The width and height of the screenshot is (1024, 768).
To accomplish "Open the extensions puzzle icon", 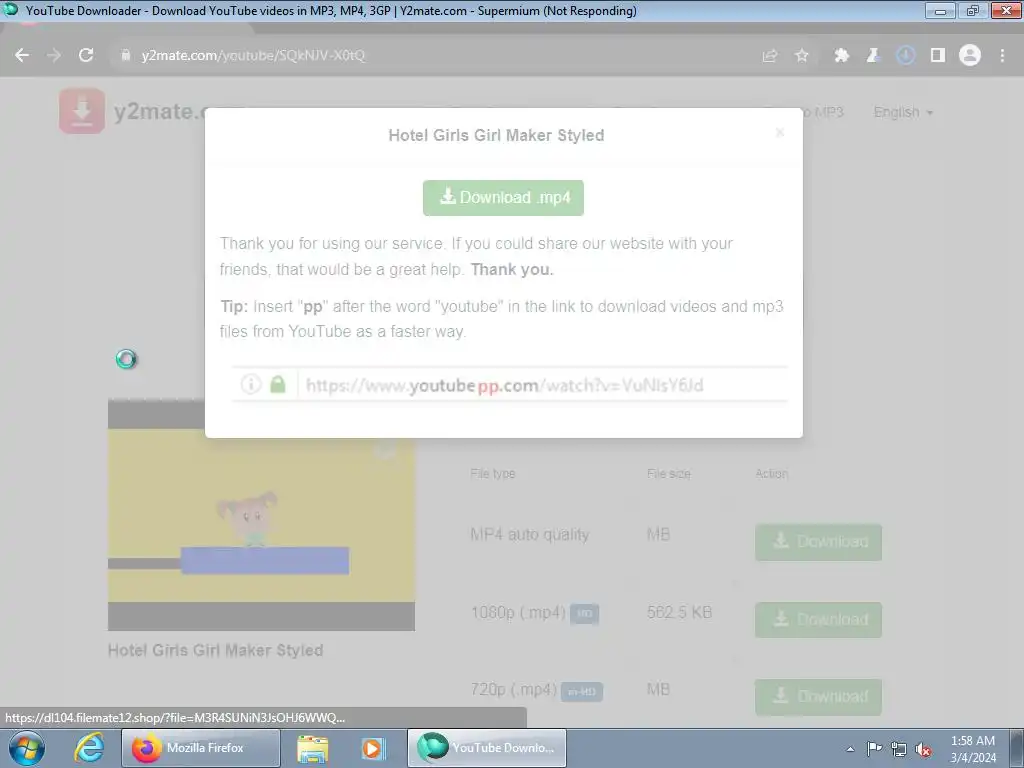I will 842,56.
